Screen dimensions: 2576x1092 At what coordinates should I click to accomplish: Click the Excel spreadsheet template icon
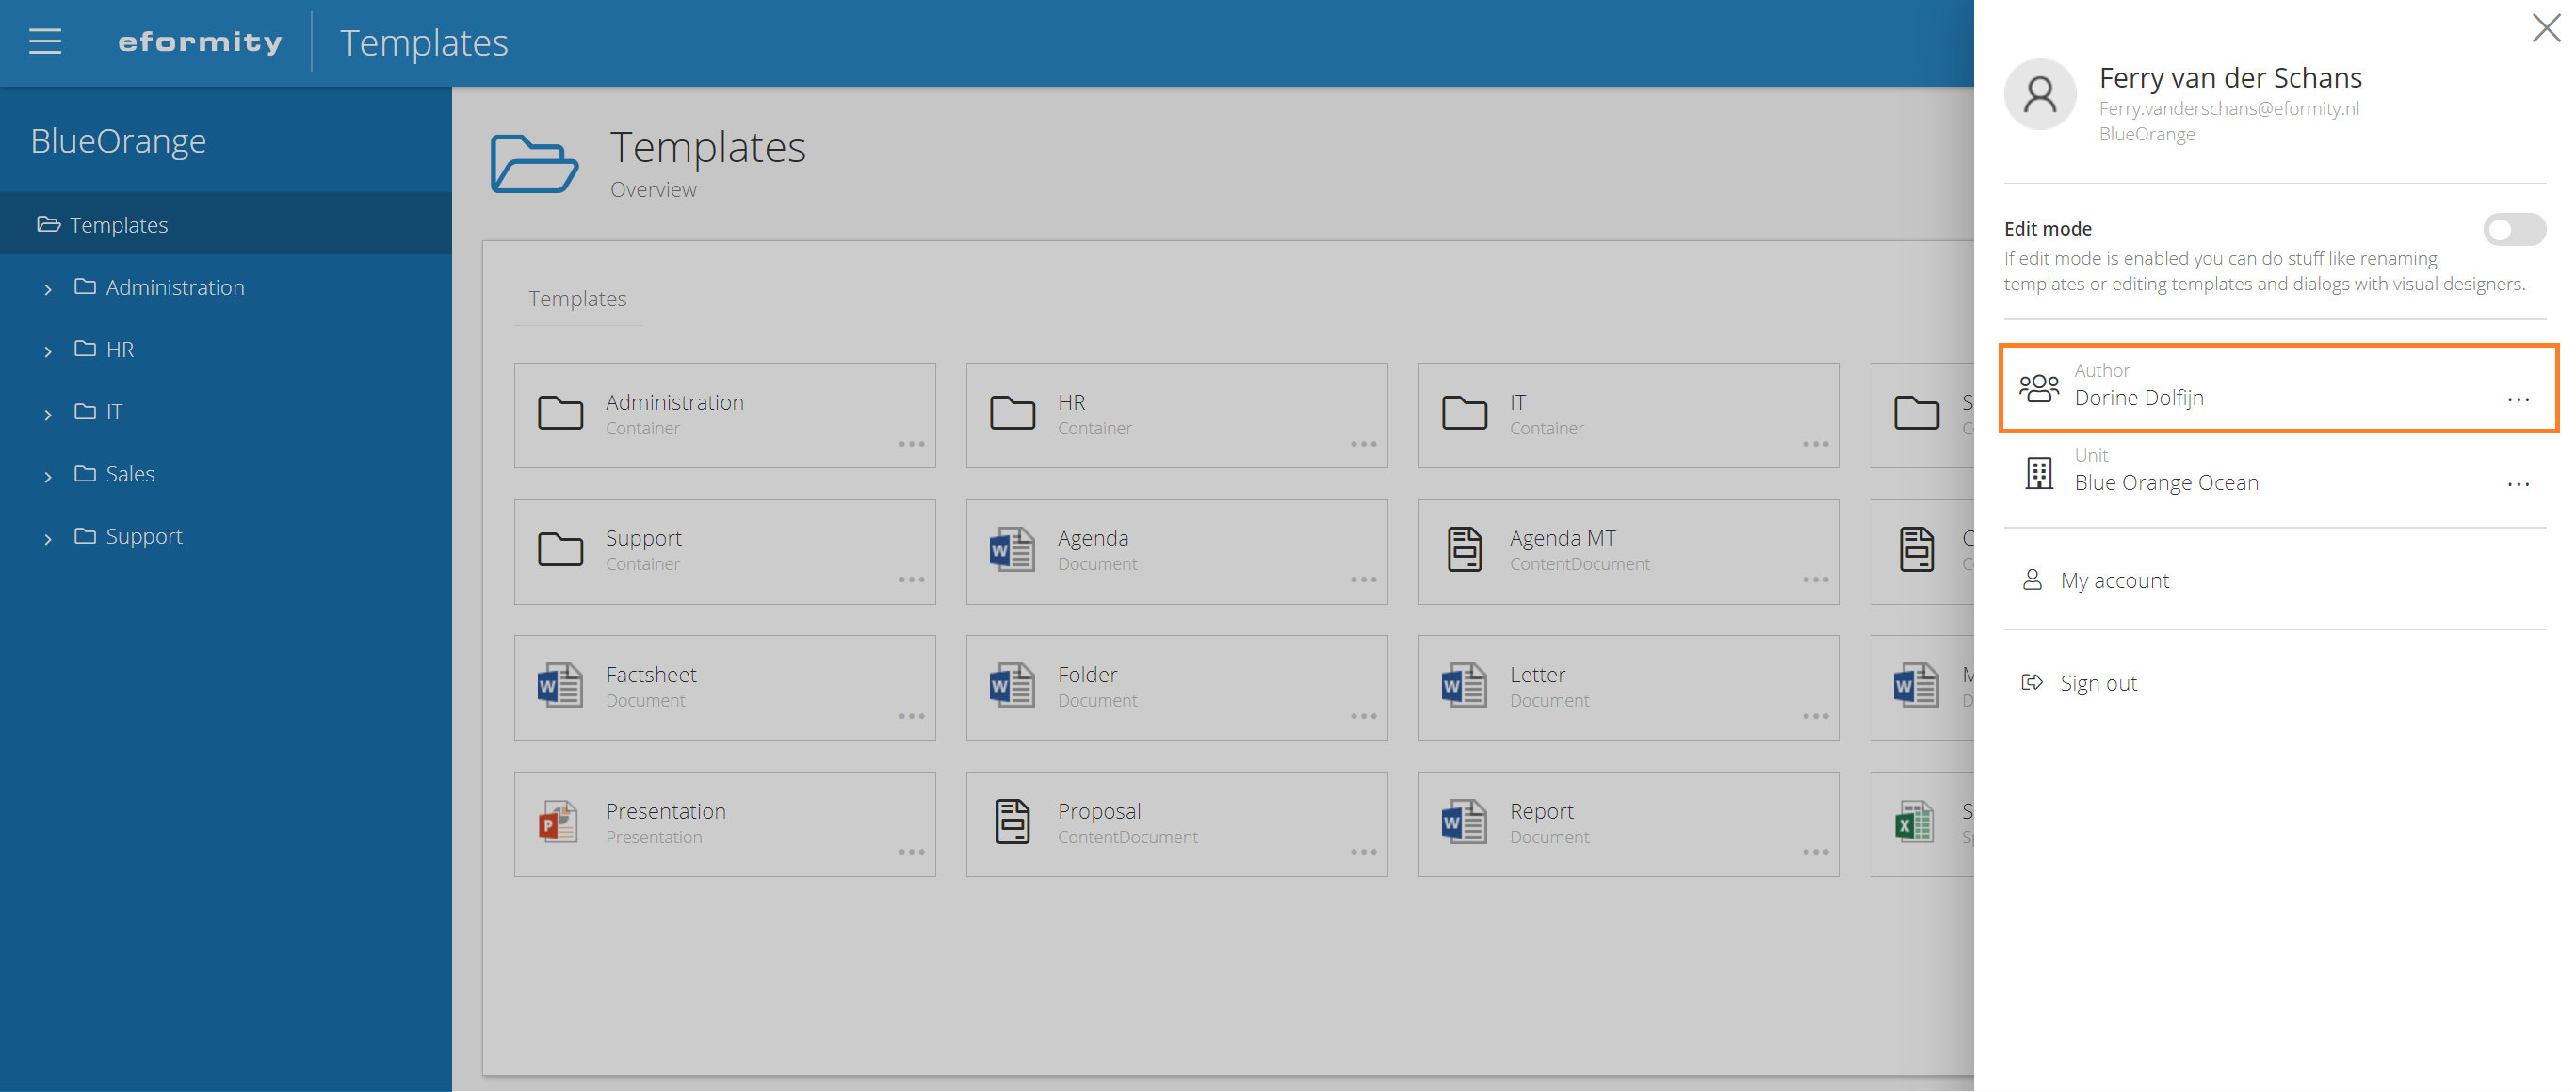(1915, 822)
